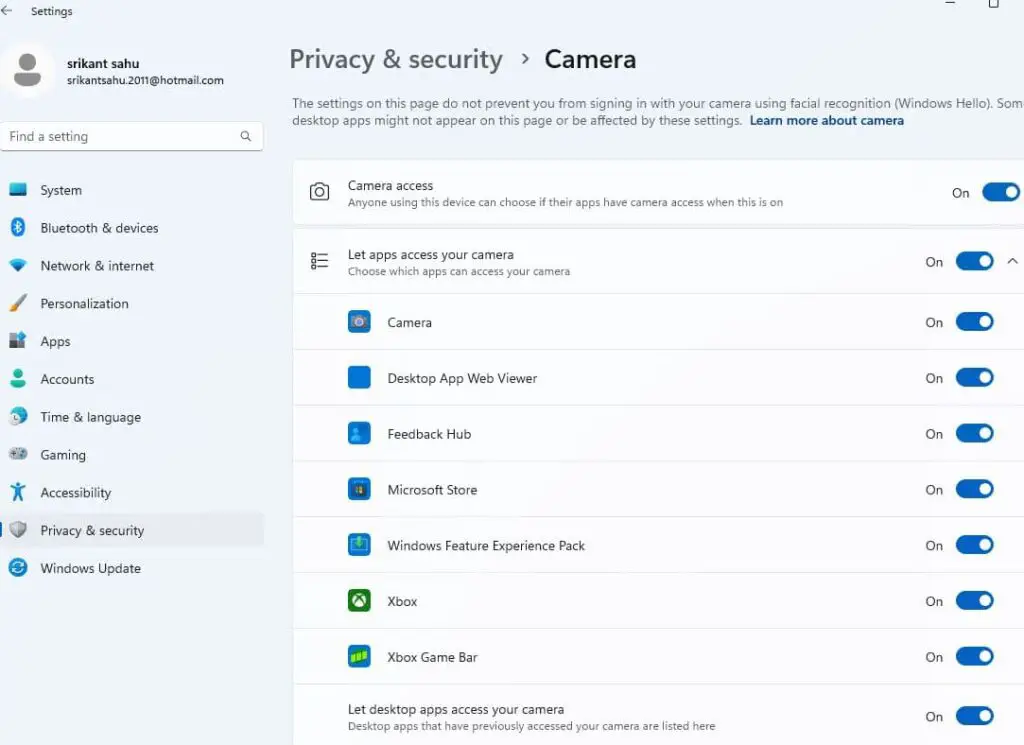Collapse the apps camera access list

pyautogui.click(x=1013, y=261)
